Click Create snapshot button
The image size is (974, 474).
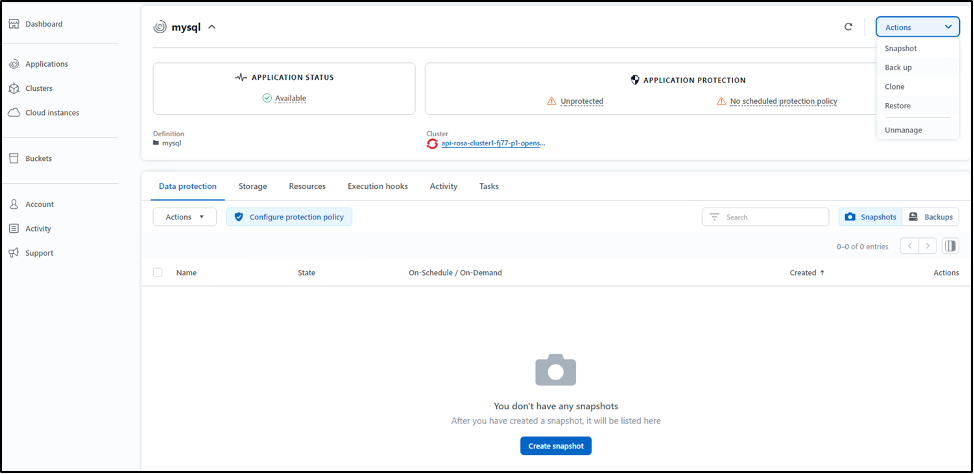(x=556, y=446)
